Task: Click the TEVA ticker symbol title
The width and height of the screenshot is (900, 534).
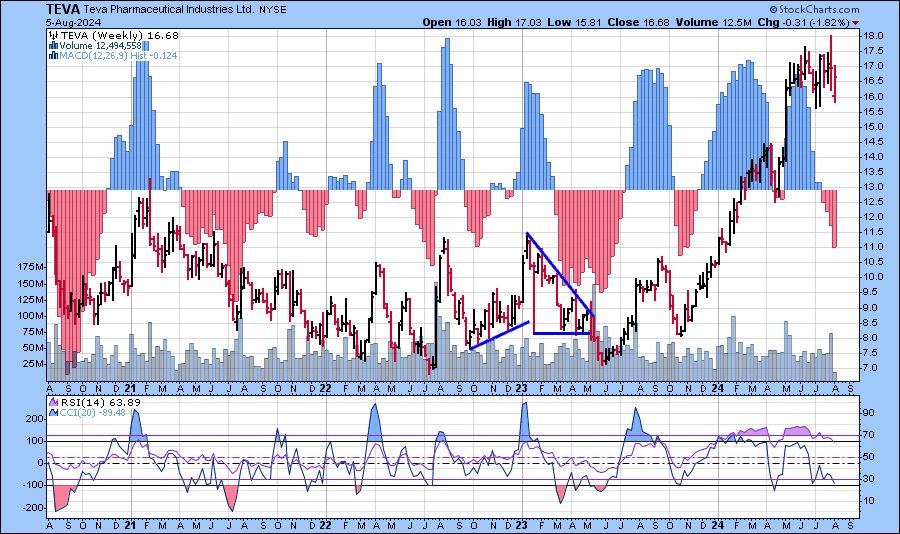Action: tap(65, 9)
